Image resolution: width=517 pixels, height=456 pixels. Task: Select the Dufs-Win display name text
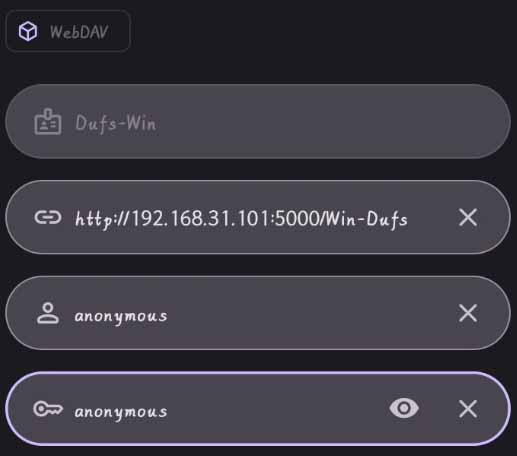[x=115, y=123]
